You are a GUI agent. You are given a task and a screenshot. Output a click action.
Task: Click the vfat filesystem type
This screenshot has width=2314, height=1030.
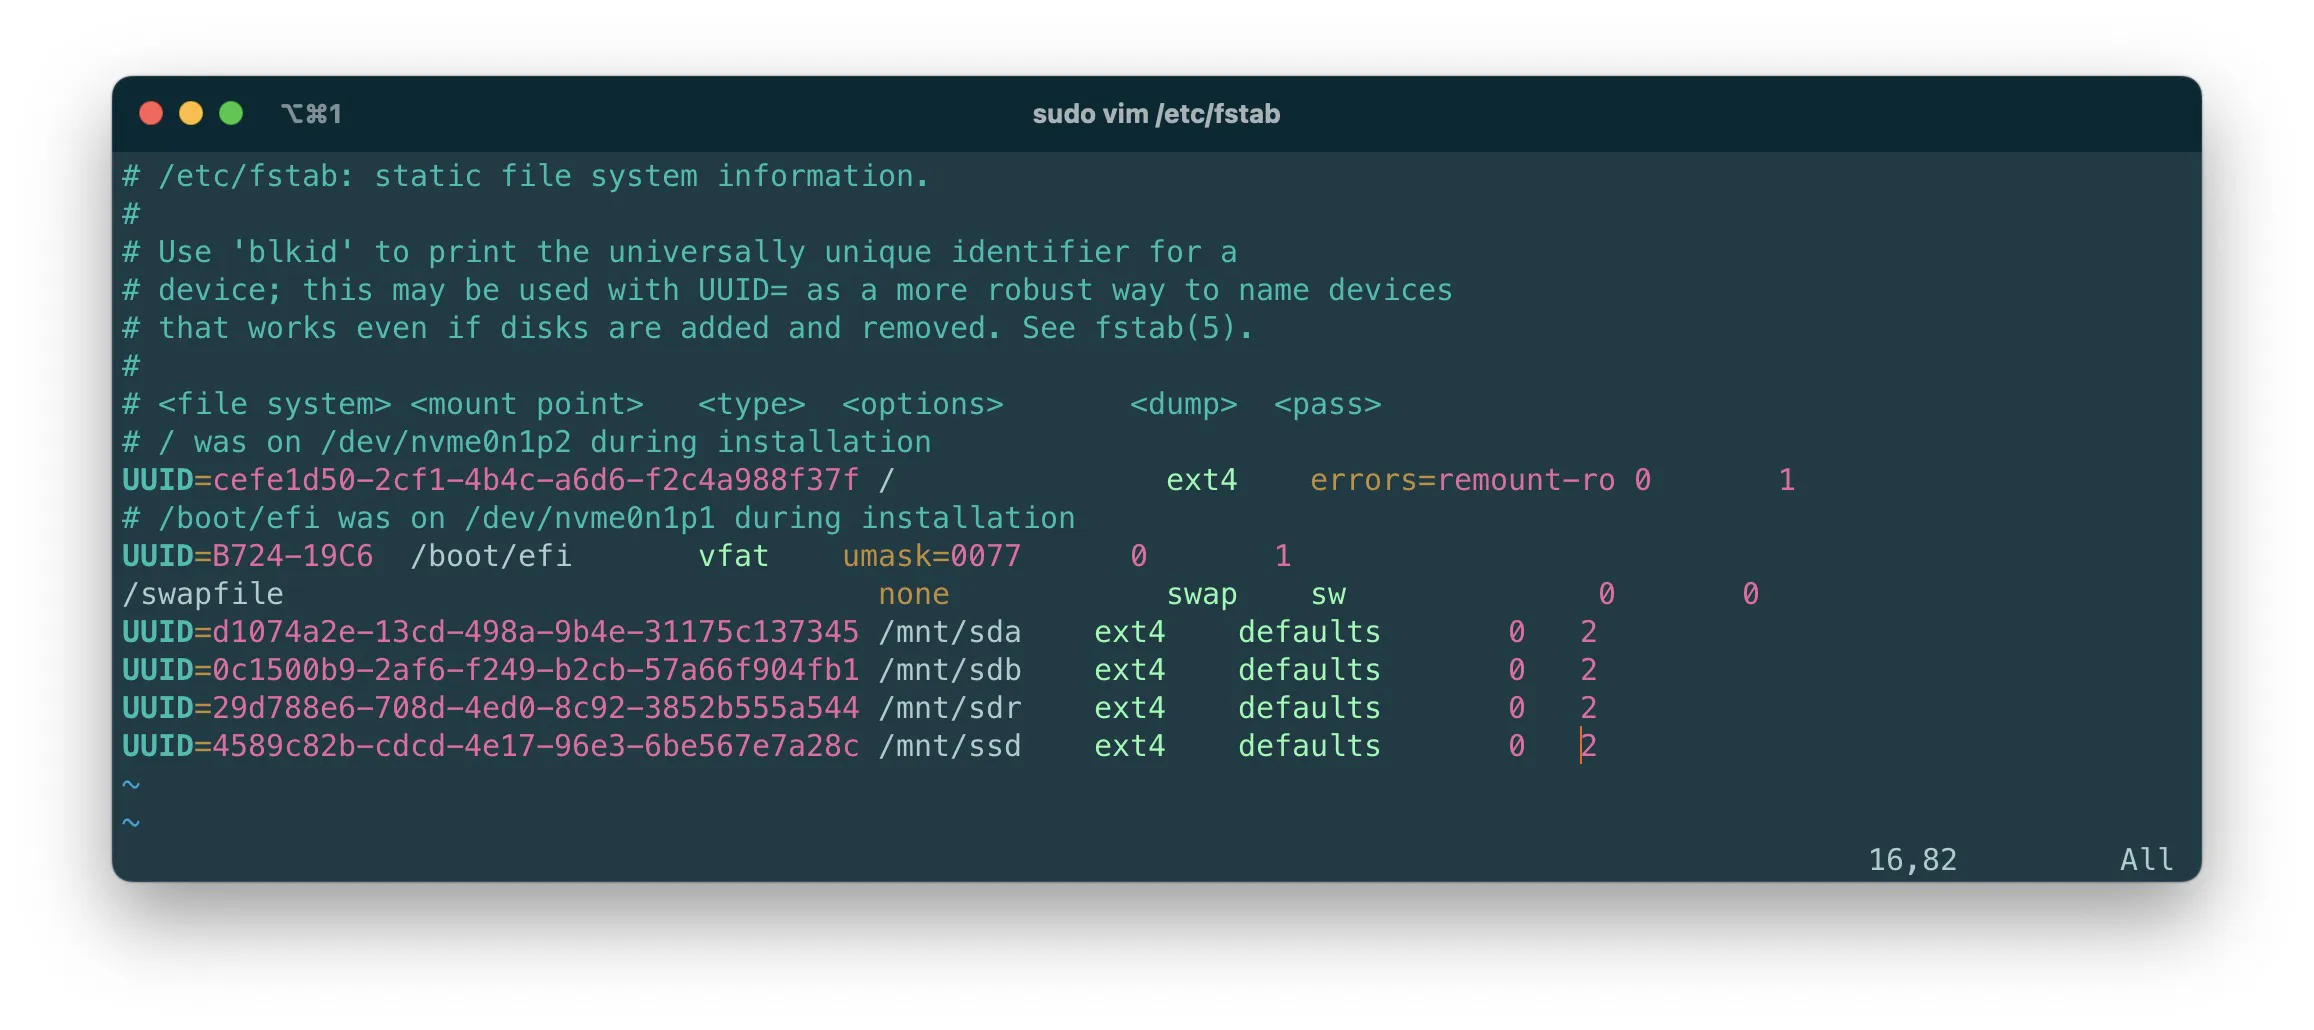pos(733,556)
